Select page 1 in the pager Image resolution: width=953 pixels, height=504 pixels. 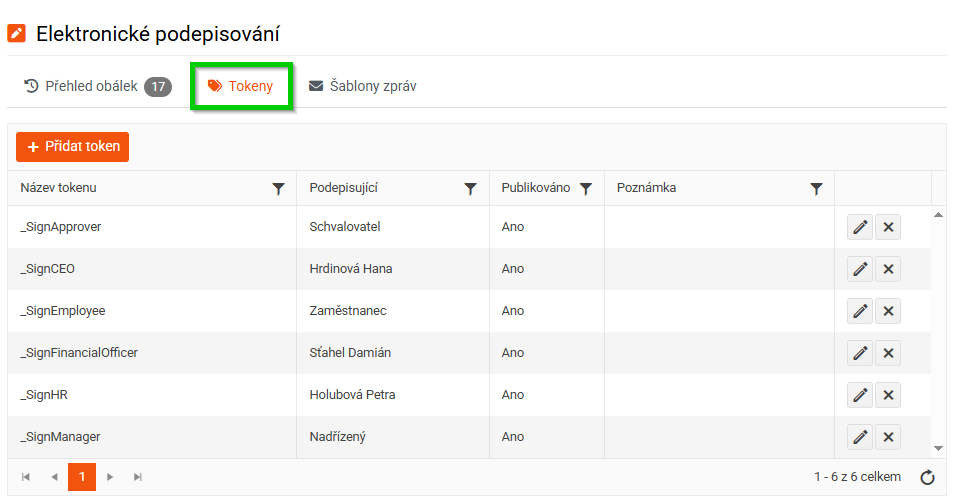coord(82,477)
